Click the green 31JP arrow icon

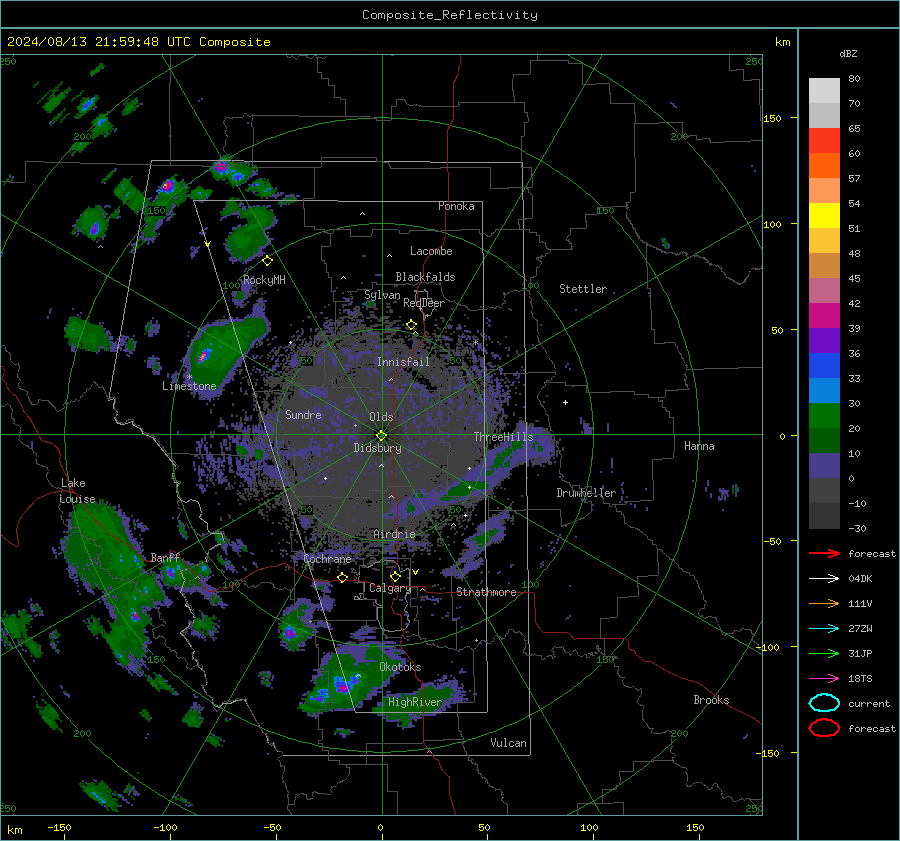click(824, 653)
